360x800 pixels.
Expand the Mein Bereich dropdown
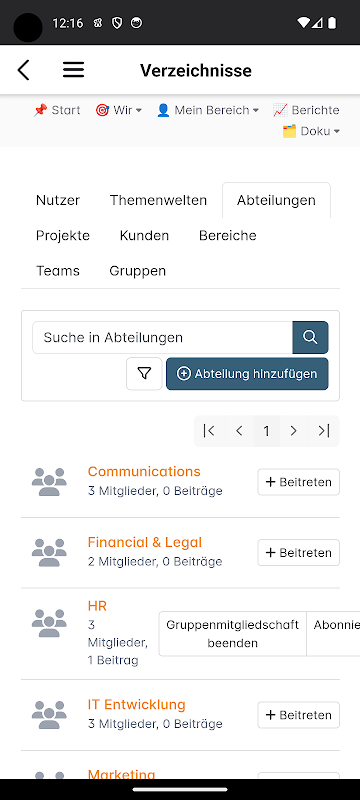pos(208,110)
